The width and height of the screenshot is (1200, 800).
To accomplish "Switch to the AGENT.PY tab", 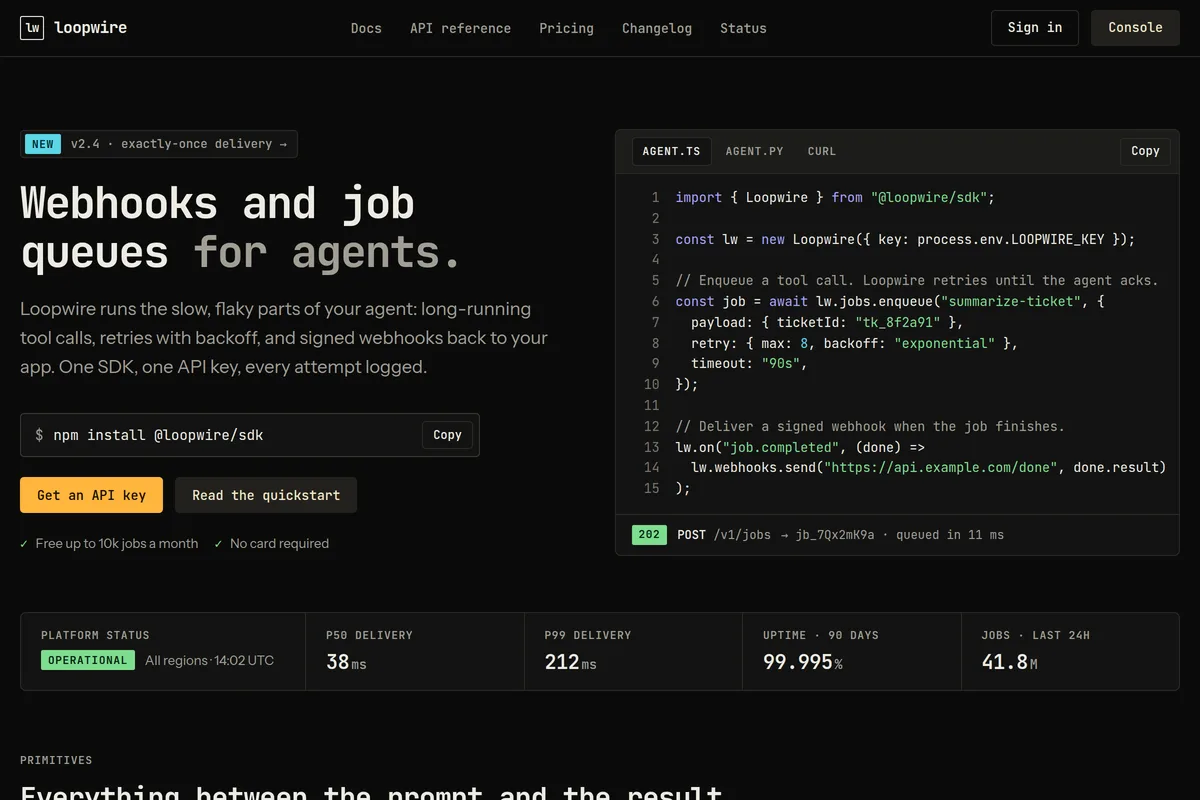I will [754, 151].
